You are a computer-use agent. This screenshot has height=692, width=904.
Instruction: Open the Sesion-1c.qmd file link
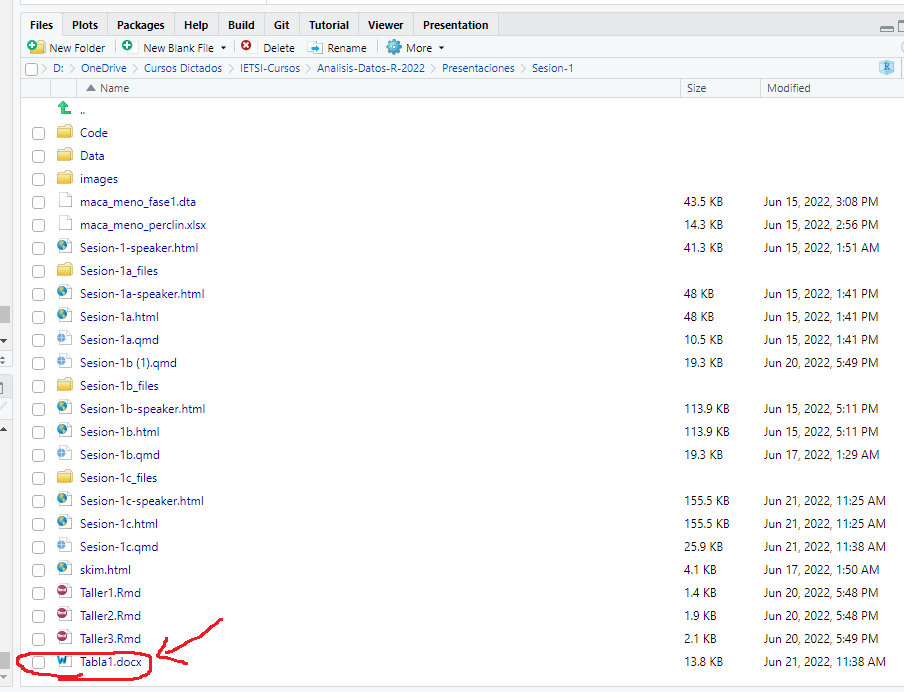(119, 547)
